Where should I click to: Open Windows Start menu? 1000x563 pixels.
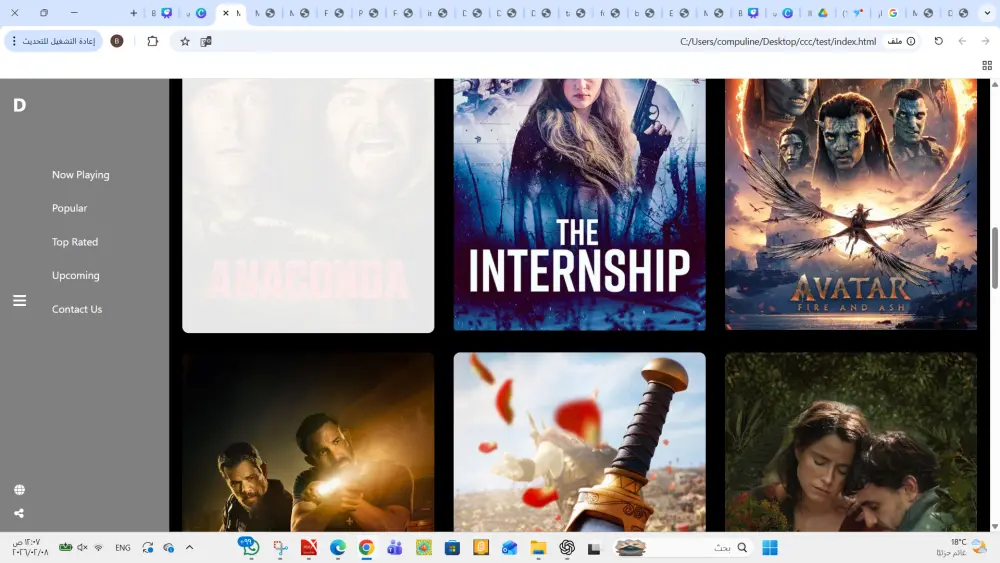(x=770, y=548)
